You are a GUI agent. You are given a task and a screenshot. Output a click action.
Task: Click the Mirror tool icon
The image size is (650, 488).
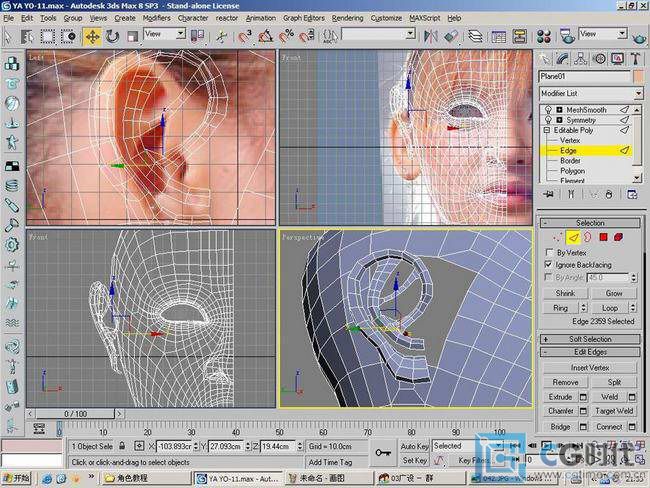pos(430,36)
